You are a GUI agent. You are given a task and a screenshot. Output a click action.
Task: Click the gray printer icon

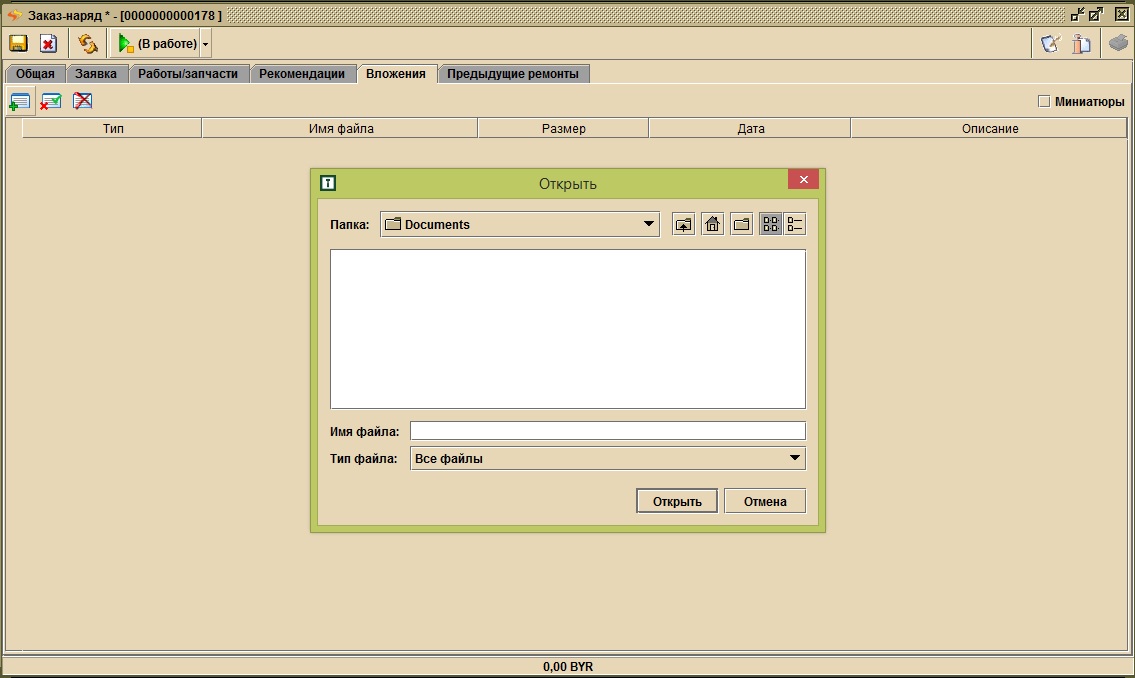tap(1118, 43)
